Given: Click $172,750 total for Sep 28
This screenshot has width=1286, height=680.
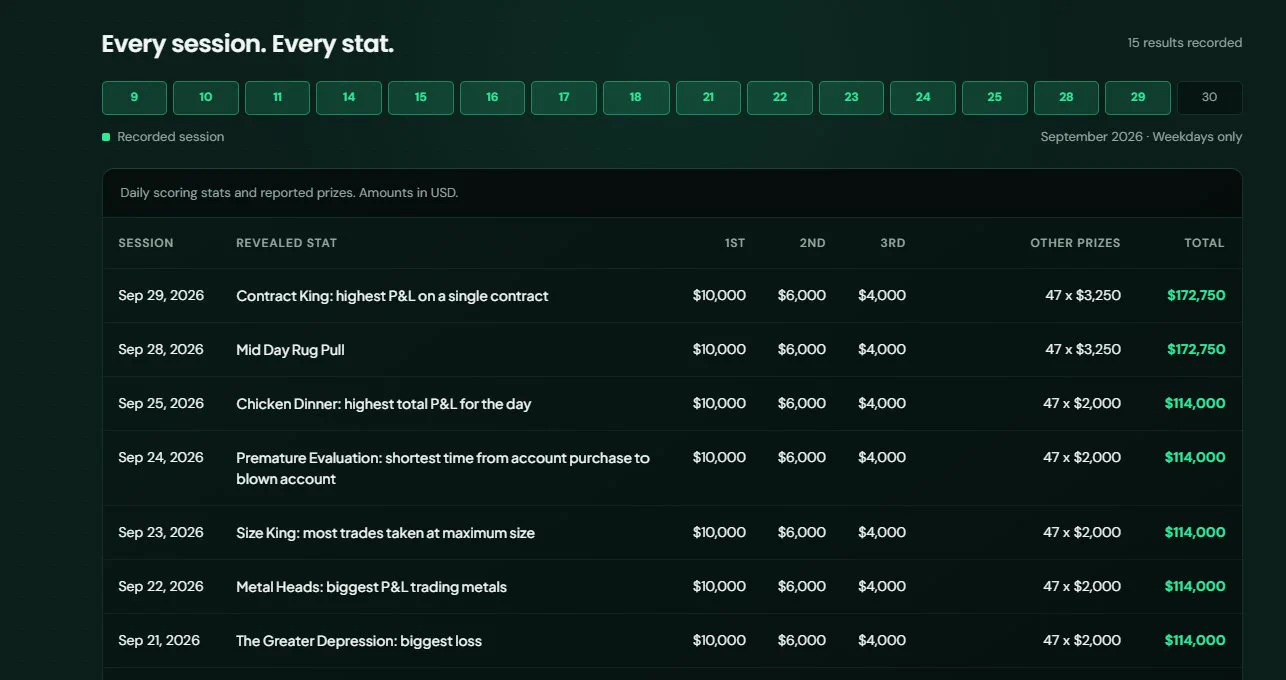Looking at the screenshot, I should click(x=1196, y=350).
